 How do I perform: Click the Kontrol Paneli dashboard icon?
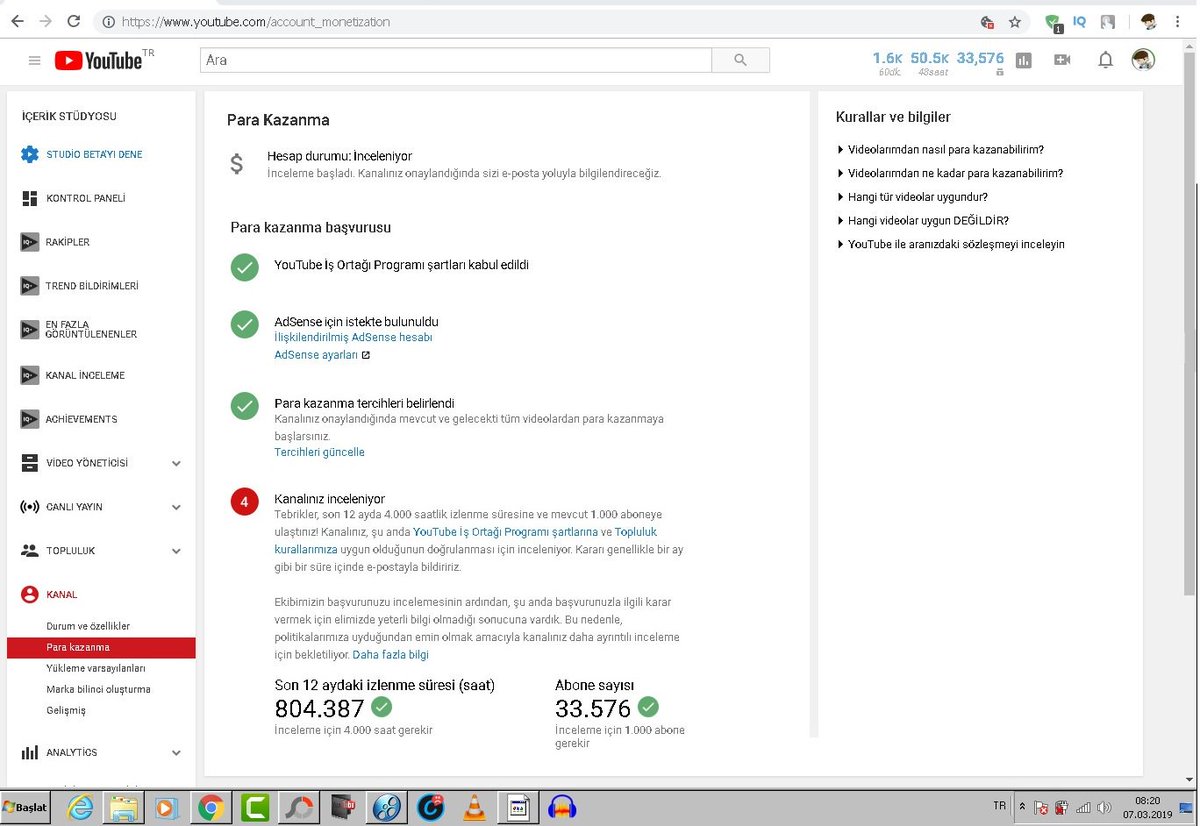pos(30,198)
